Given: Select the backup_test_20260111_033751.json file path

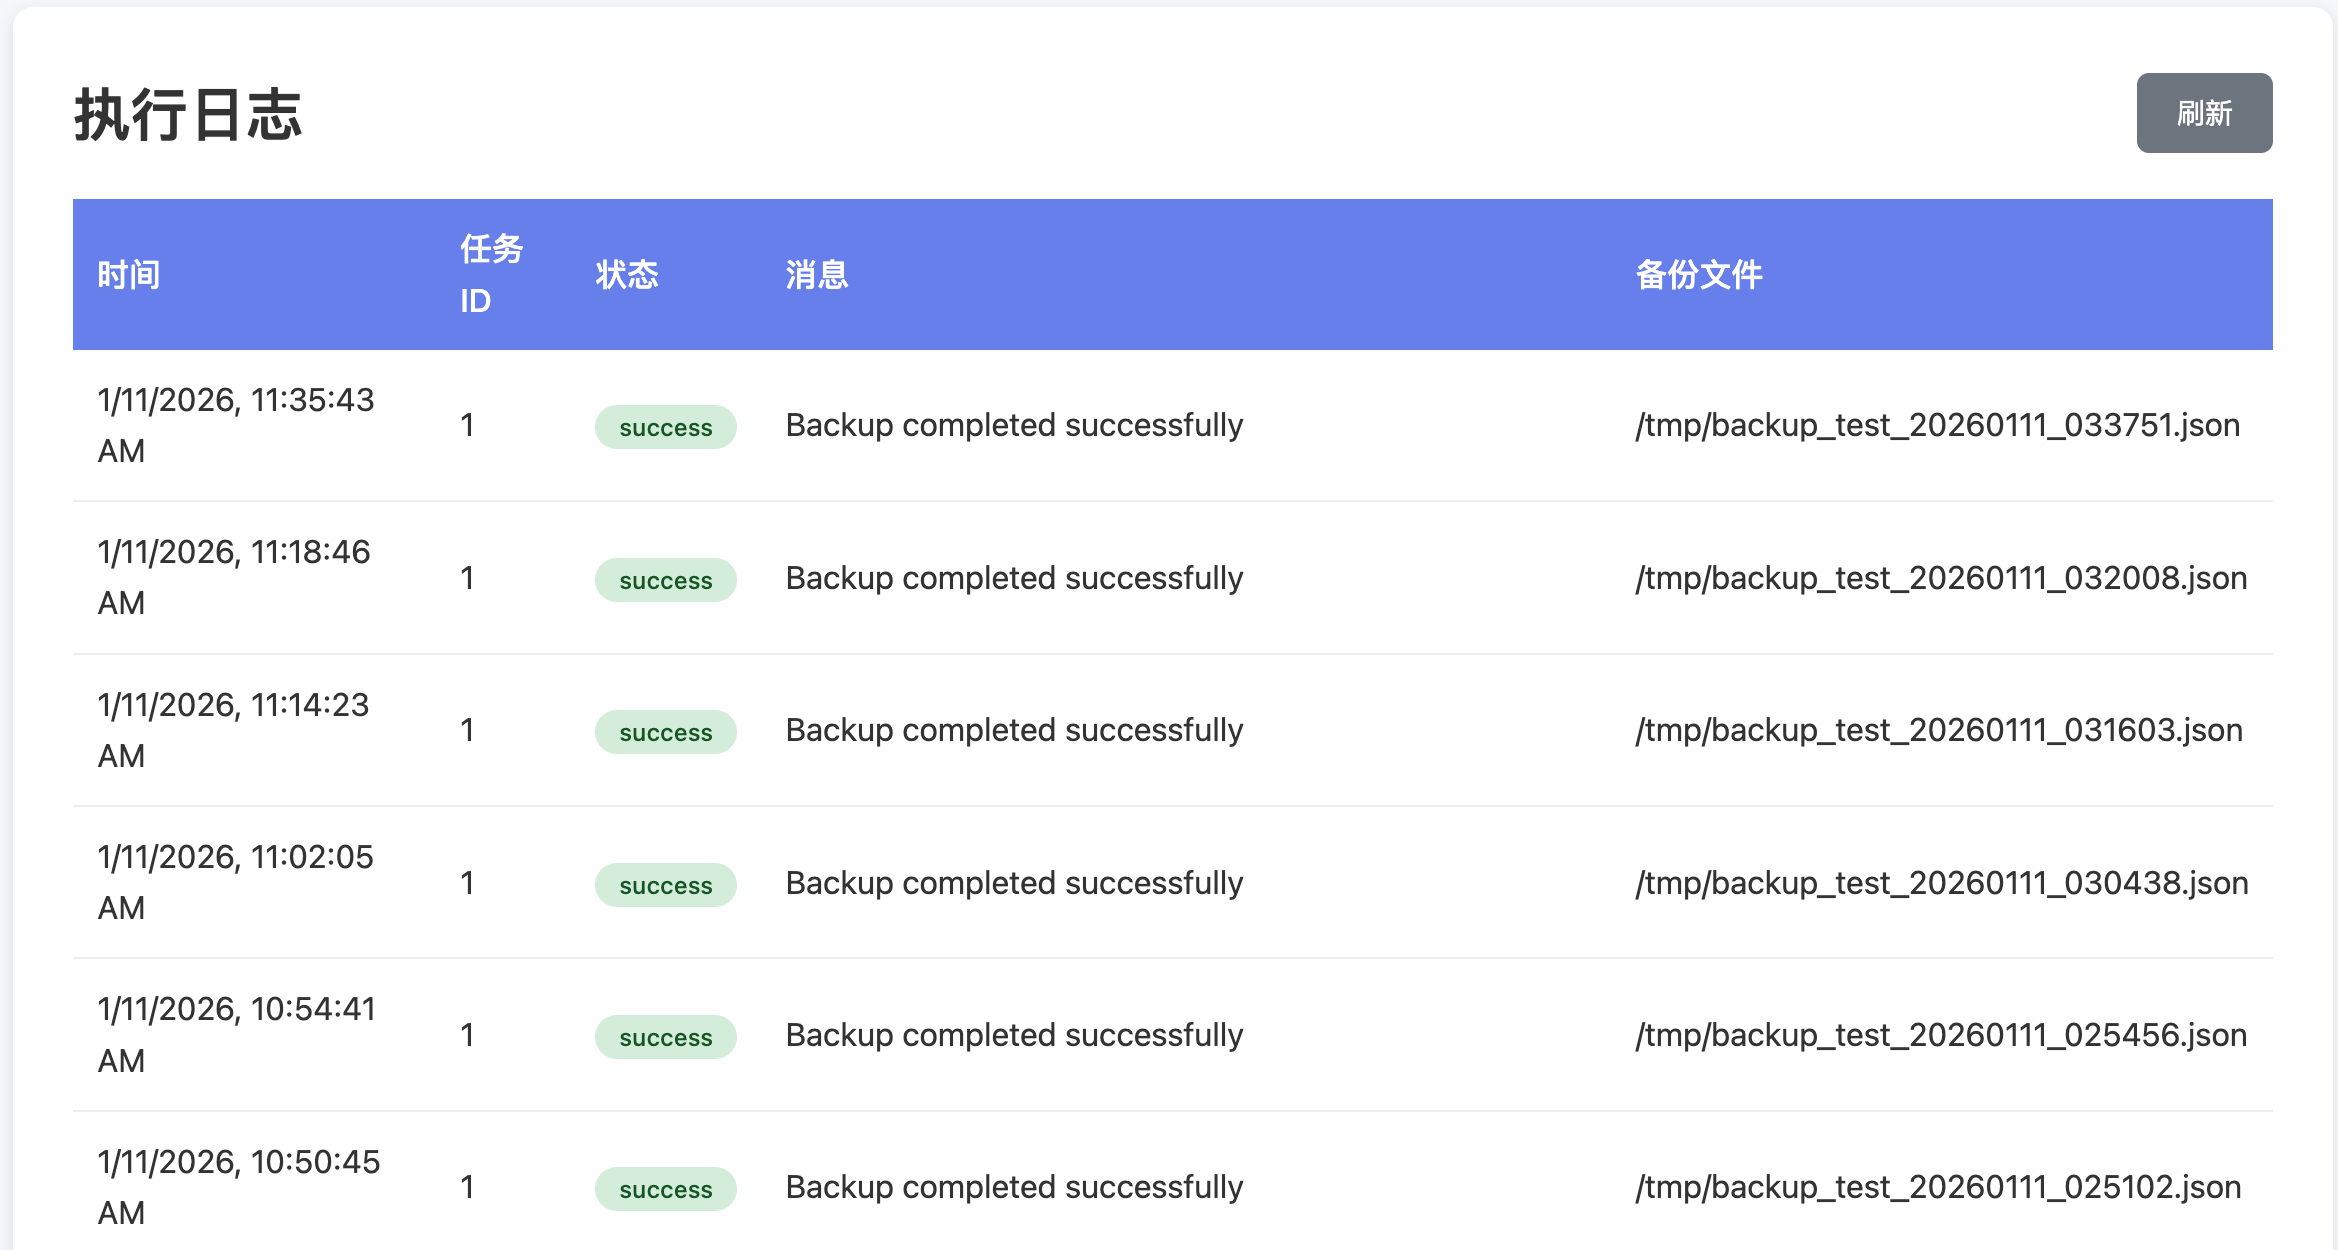Looking at the screenshot, I should click(x=1938, y=425).
